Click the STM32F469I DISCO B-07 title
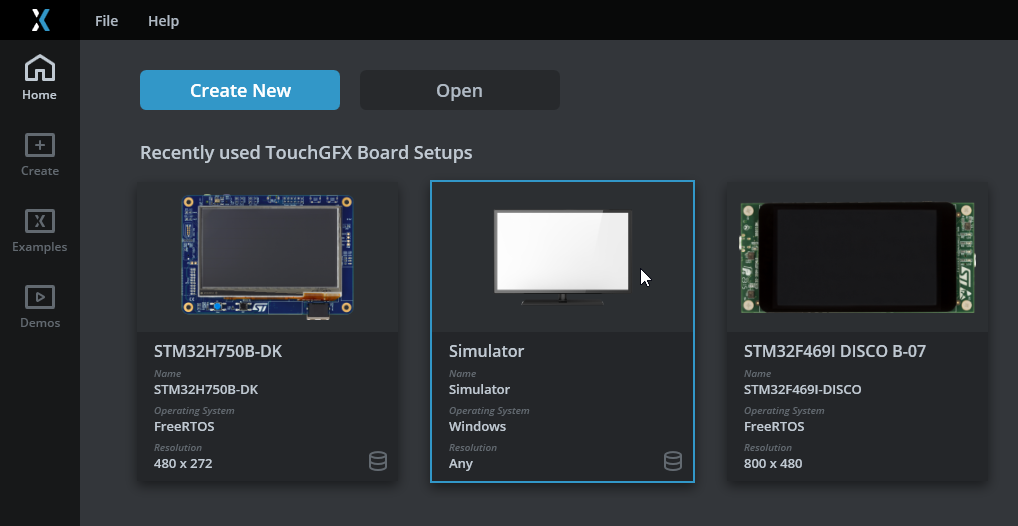This screenshot has width=1018, height=526. 834,351
